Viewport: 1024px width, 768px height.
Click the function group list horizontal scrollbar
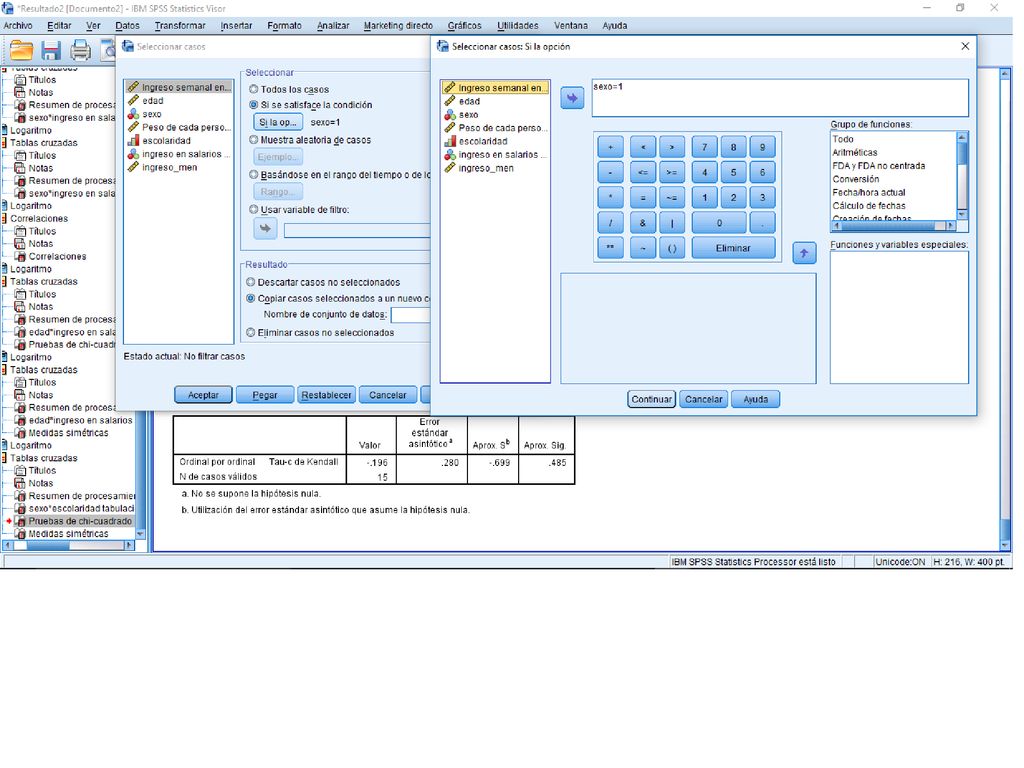[893, 226]
